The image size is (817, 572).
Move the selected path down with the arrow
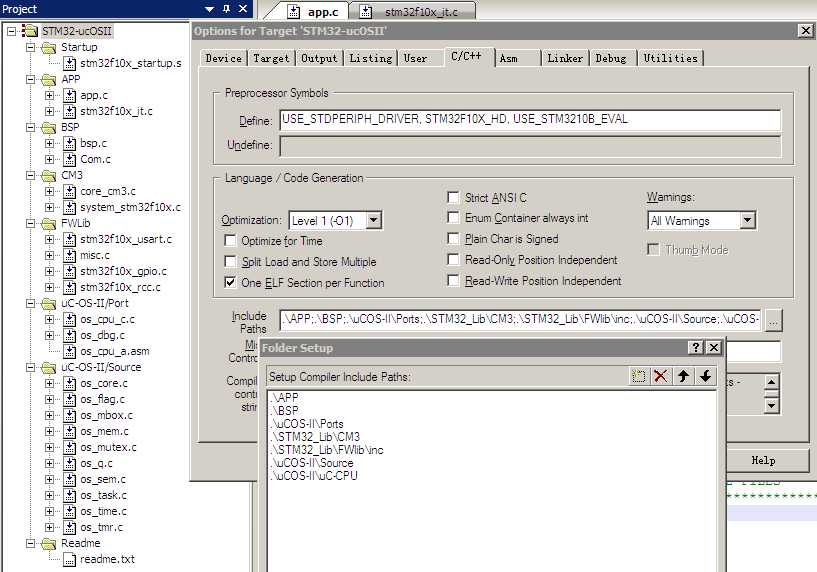coord(705,376)
